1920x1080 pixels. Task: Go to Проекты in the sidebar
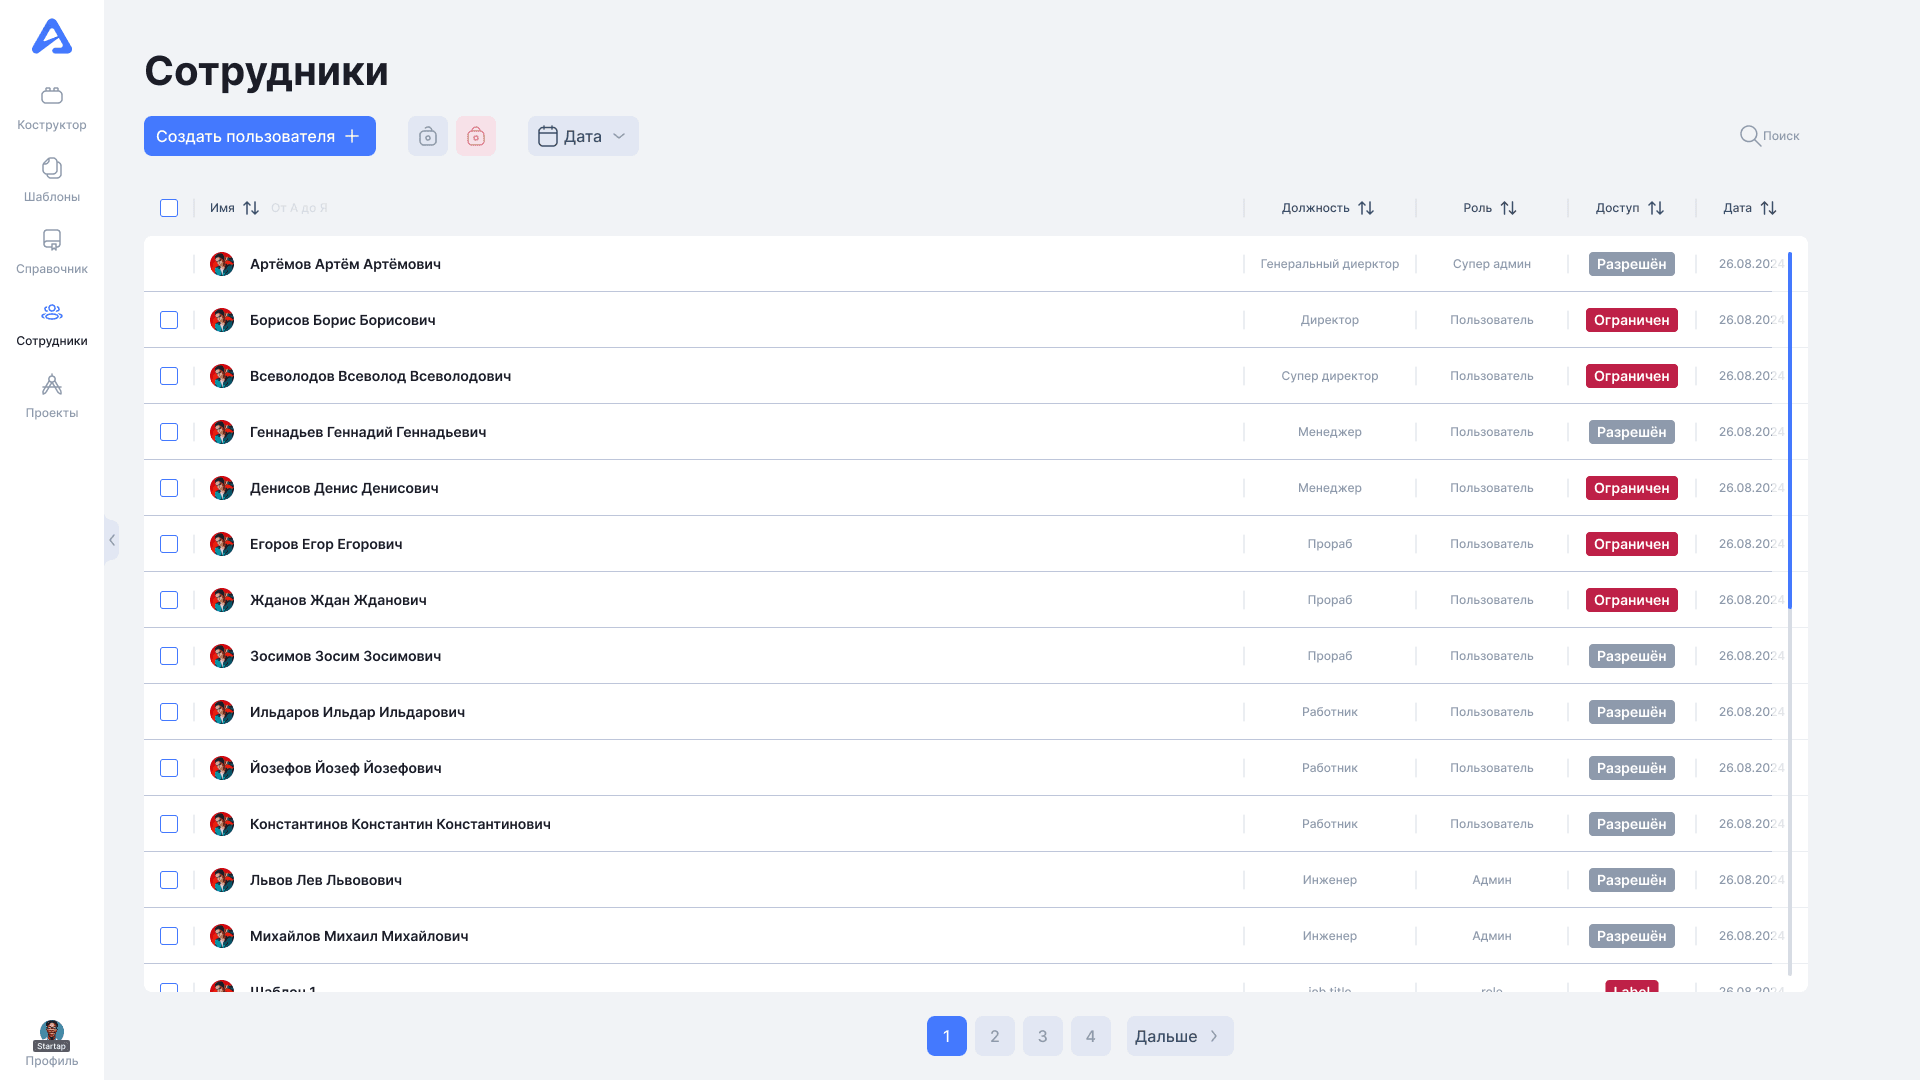[x=51, y=396]
